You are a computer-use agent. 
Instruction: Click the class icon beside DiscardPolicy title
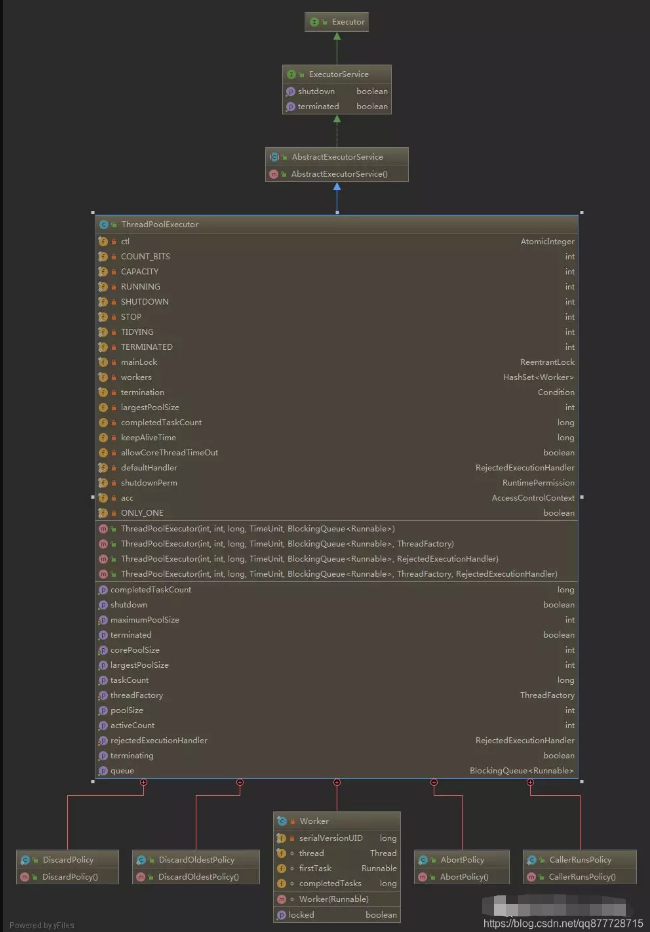tap(25, 859)
